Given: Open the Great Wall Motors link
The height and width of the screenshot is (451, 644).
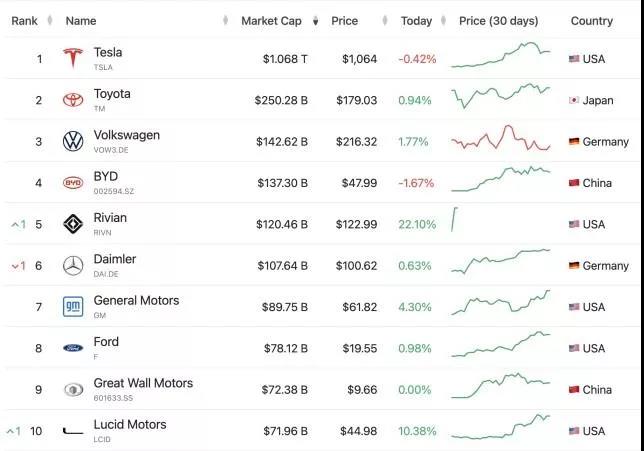Looking at the screenshot, I should click(x=143, y=383).
